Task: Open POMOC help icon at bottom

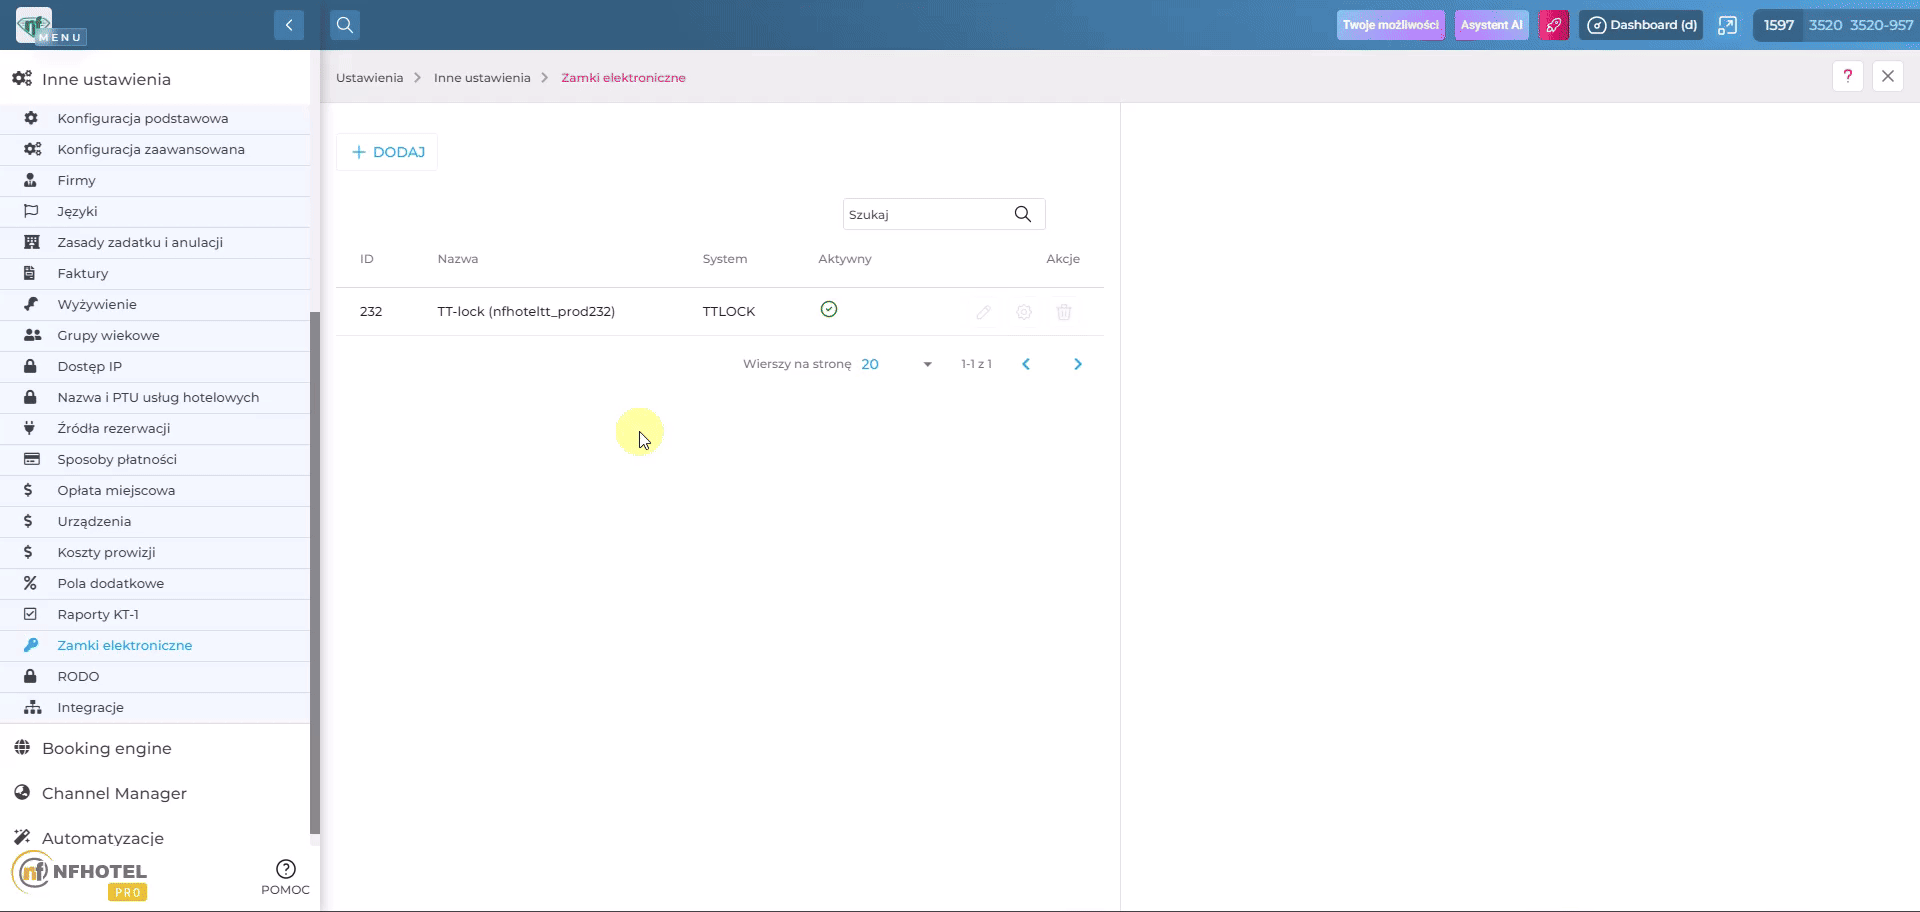Action: click(x=285, y=877)
